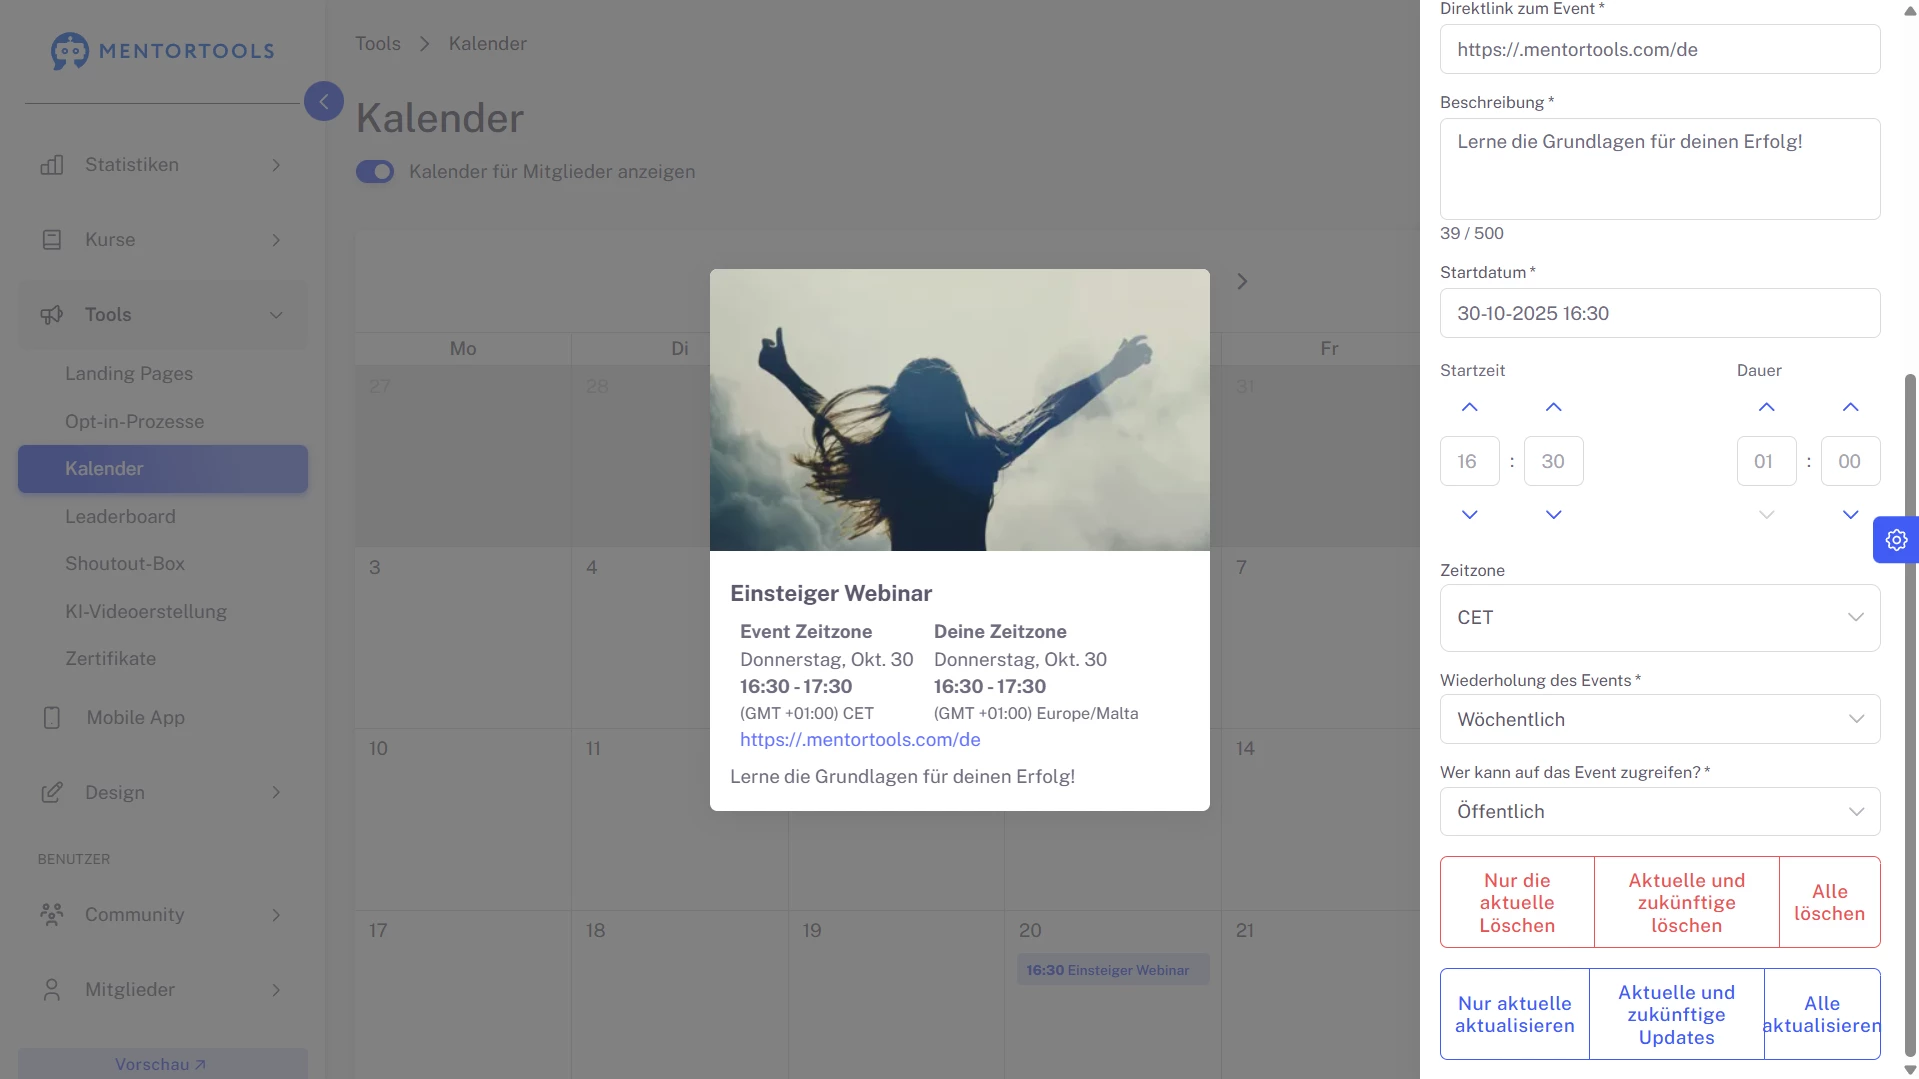Open the Community people icon

click(x=51, y=914)
